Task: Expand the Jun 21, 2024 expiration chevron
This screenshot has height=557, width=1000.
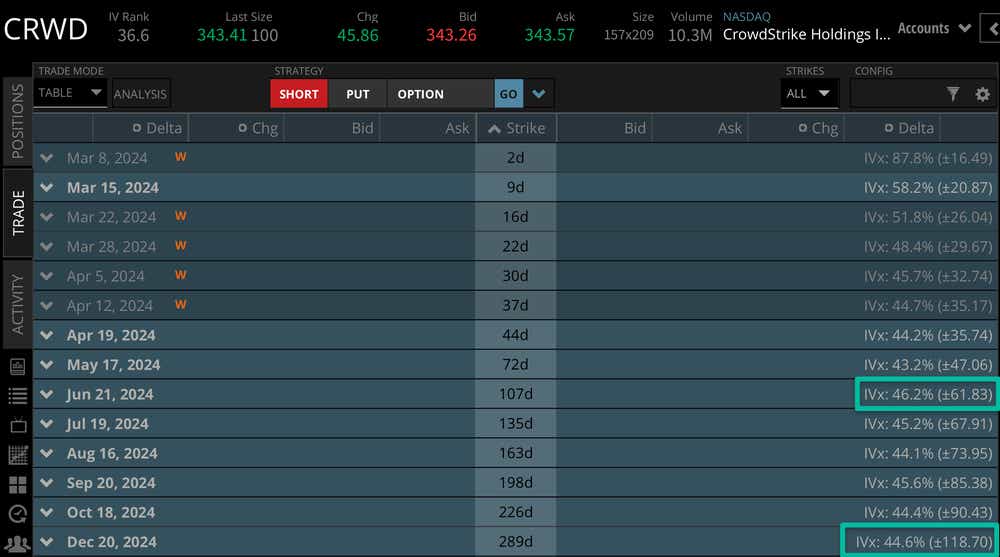Action: click(x=47, y=394)
